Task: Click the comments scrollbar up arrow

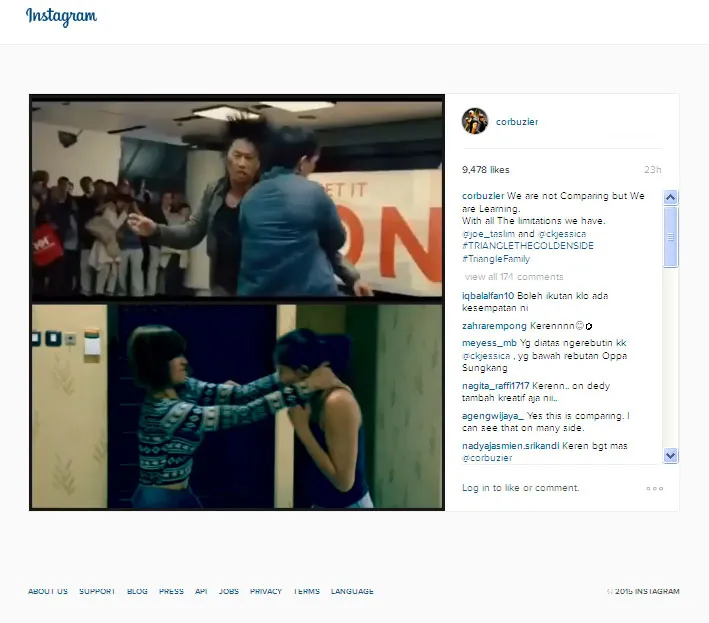Action: tap(670, 197)
